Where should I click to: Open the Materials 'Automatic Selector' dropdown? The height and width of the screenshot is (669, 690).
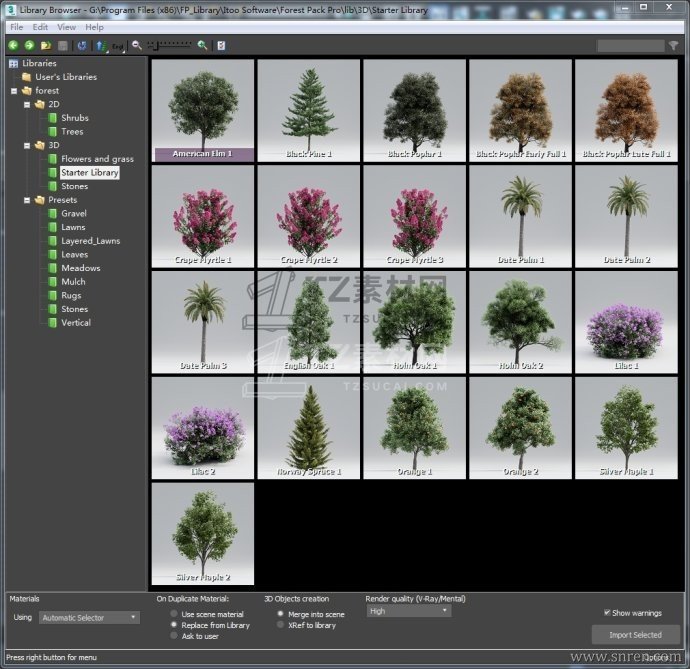tap(89, 618)
